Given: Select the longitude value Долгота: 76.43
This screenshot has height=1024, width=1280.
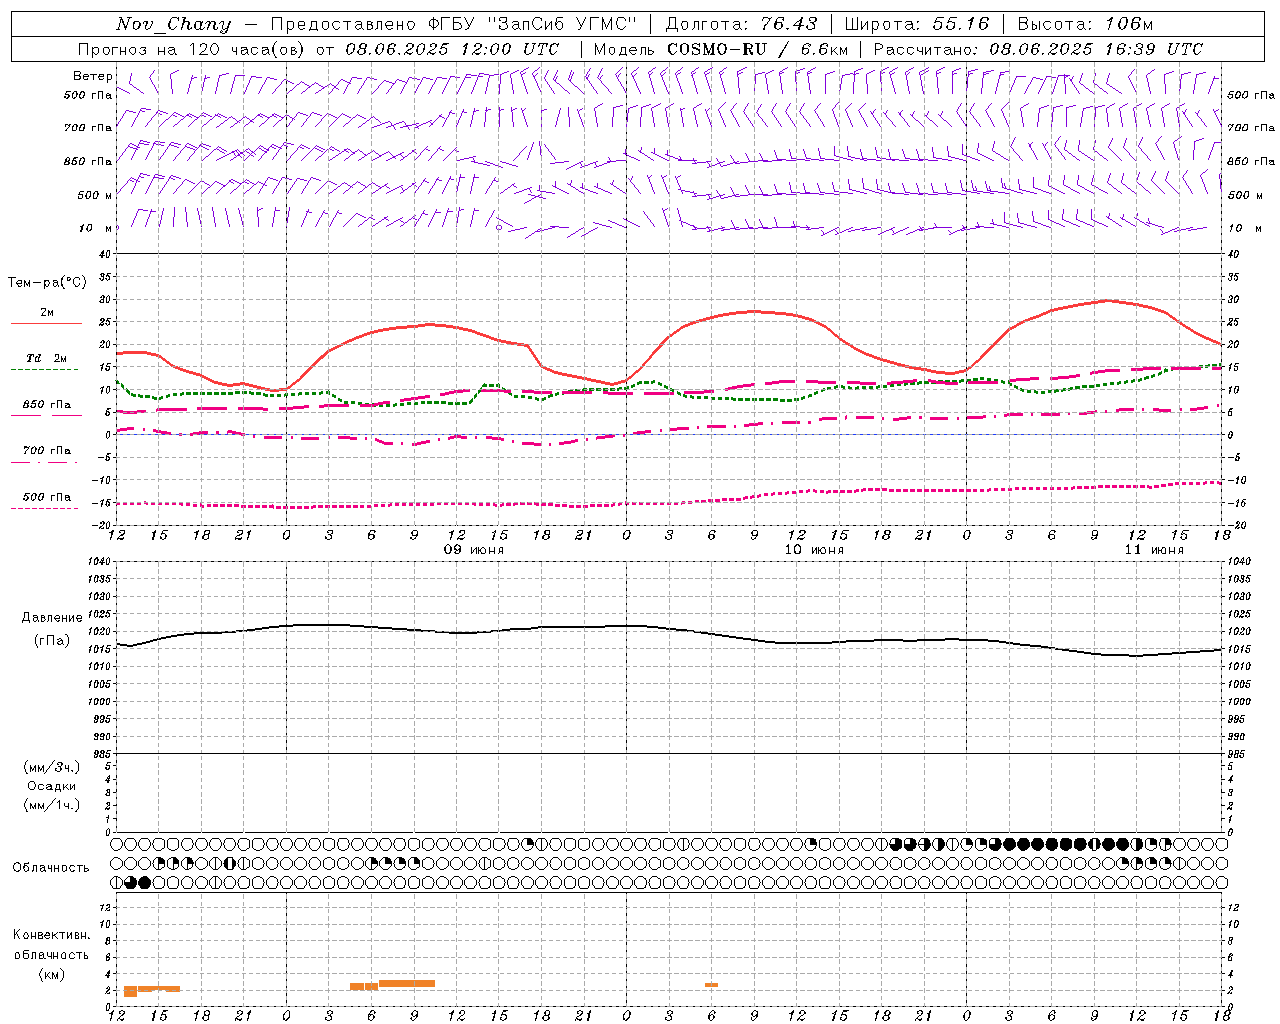Looking at the screenshot, I should 741,24.
